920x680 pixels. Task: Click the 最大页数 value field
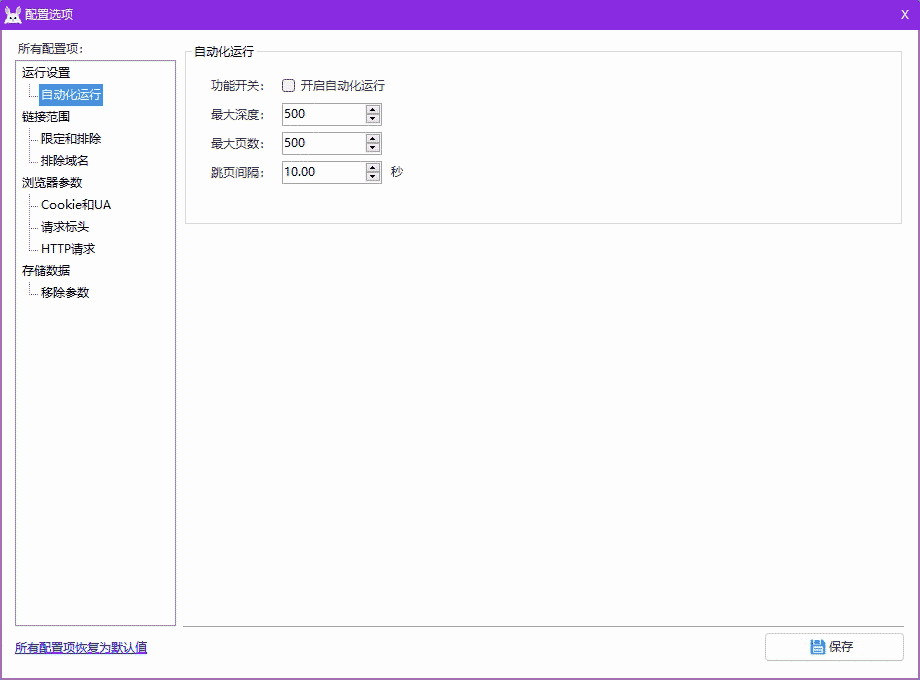(x=324, y=143)
